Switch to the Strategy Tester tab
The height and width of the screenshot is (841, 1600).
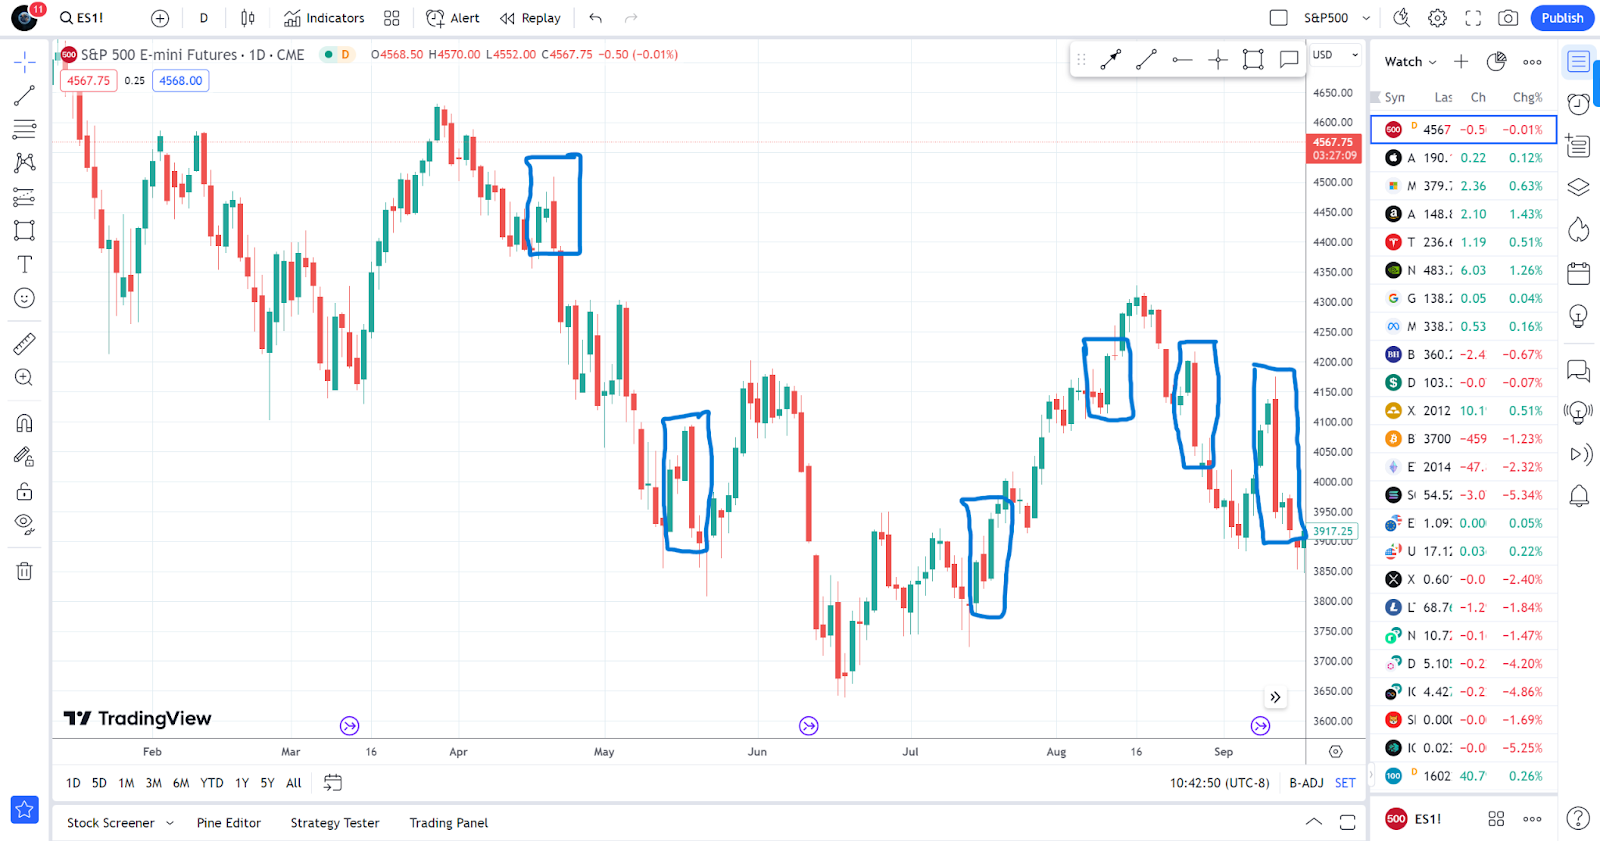point(335,823)
